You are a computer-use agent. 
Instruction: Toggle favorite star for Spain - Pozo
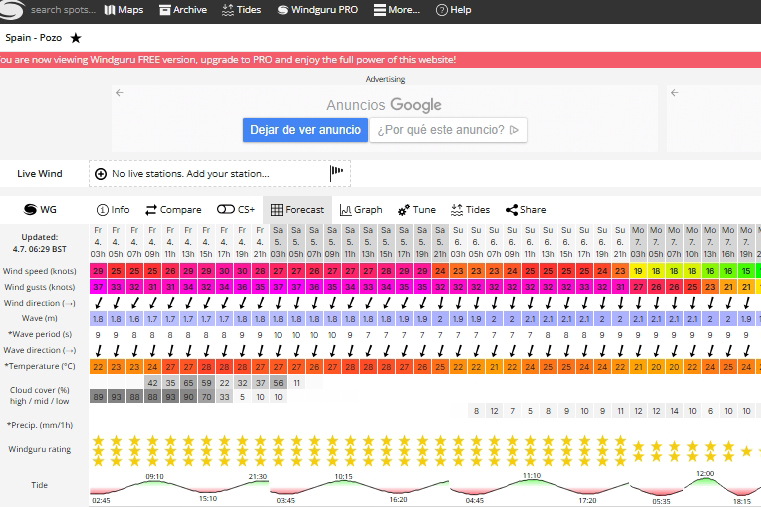pos(76,37)
